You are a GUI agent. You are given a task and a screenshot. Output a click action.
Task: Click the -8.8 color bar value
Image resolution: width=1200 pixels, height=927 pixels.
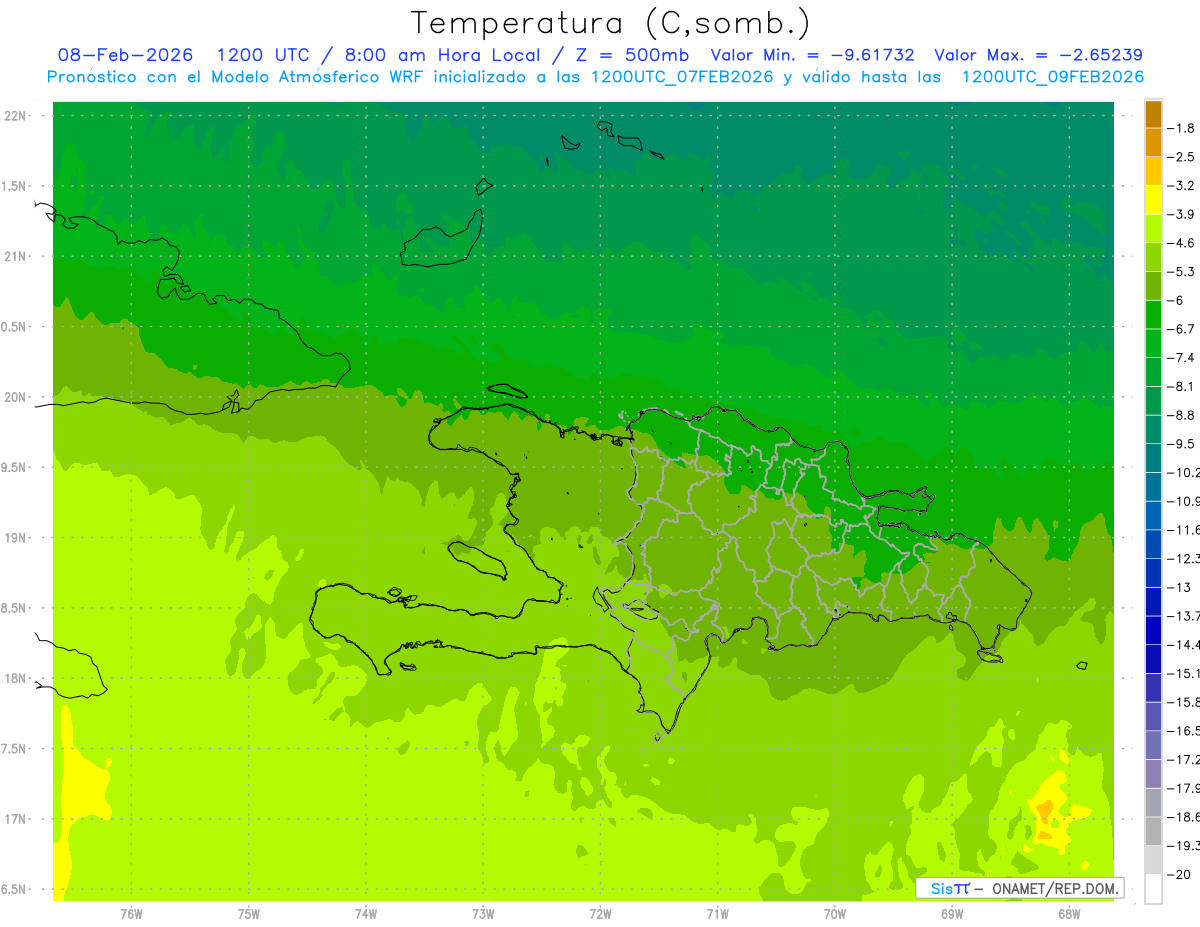[x=1182, y=415]
